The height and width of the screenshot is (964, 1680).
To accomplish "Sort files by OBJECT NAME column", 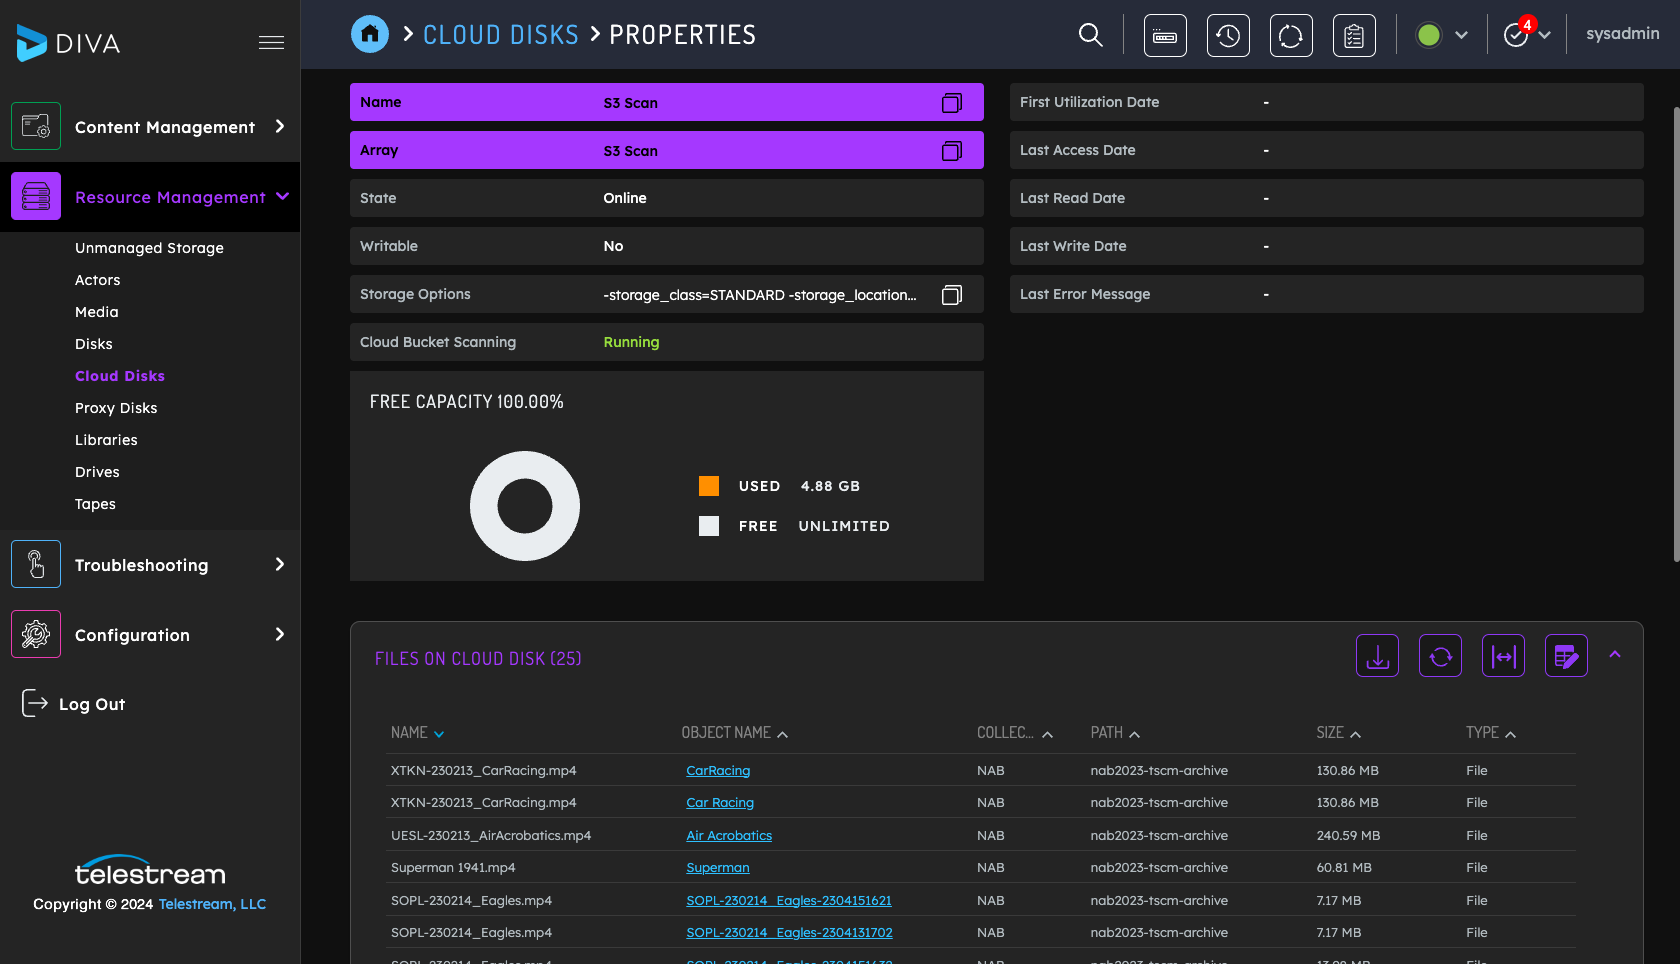I will coord(735,733).
